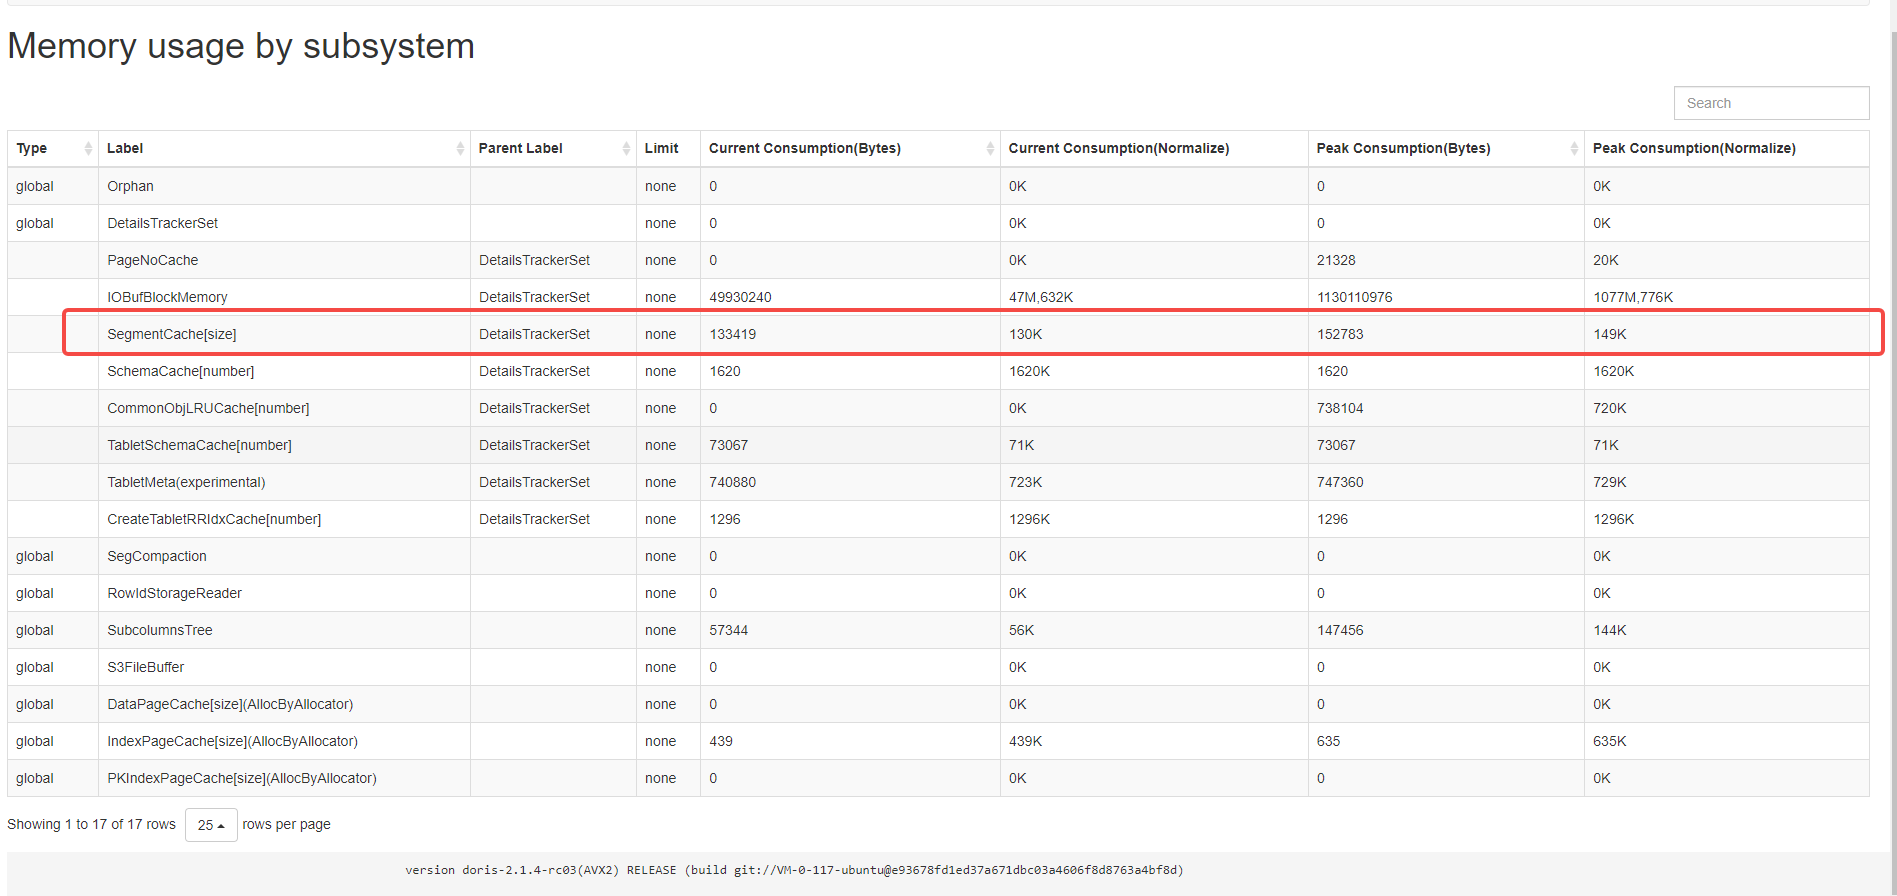Screen dimensions: 1897x896
Task: Sort by Current Consumption(Bytes) sort arrows
Action: pyautogui.click(x=990, y=148)
